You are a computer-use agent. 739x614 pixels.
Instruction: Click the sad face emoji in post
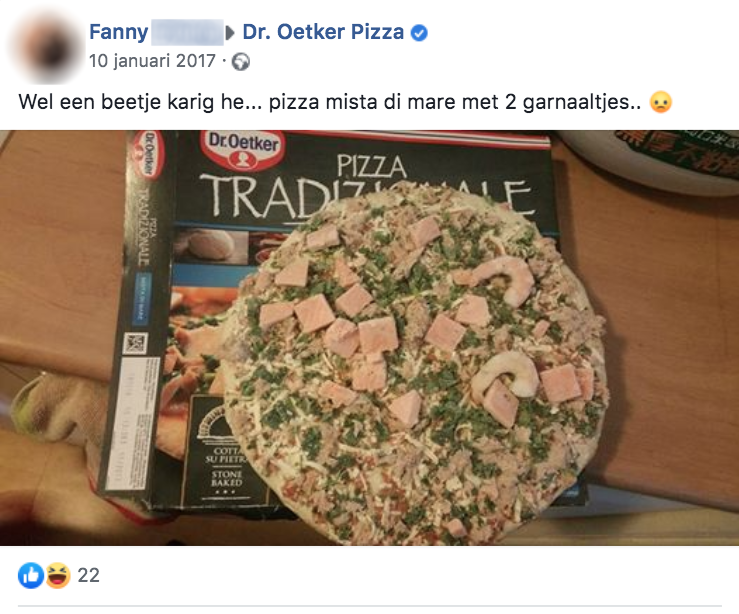[x=660, y=102]
